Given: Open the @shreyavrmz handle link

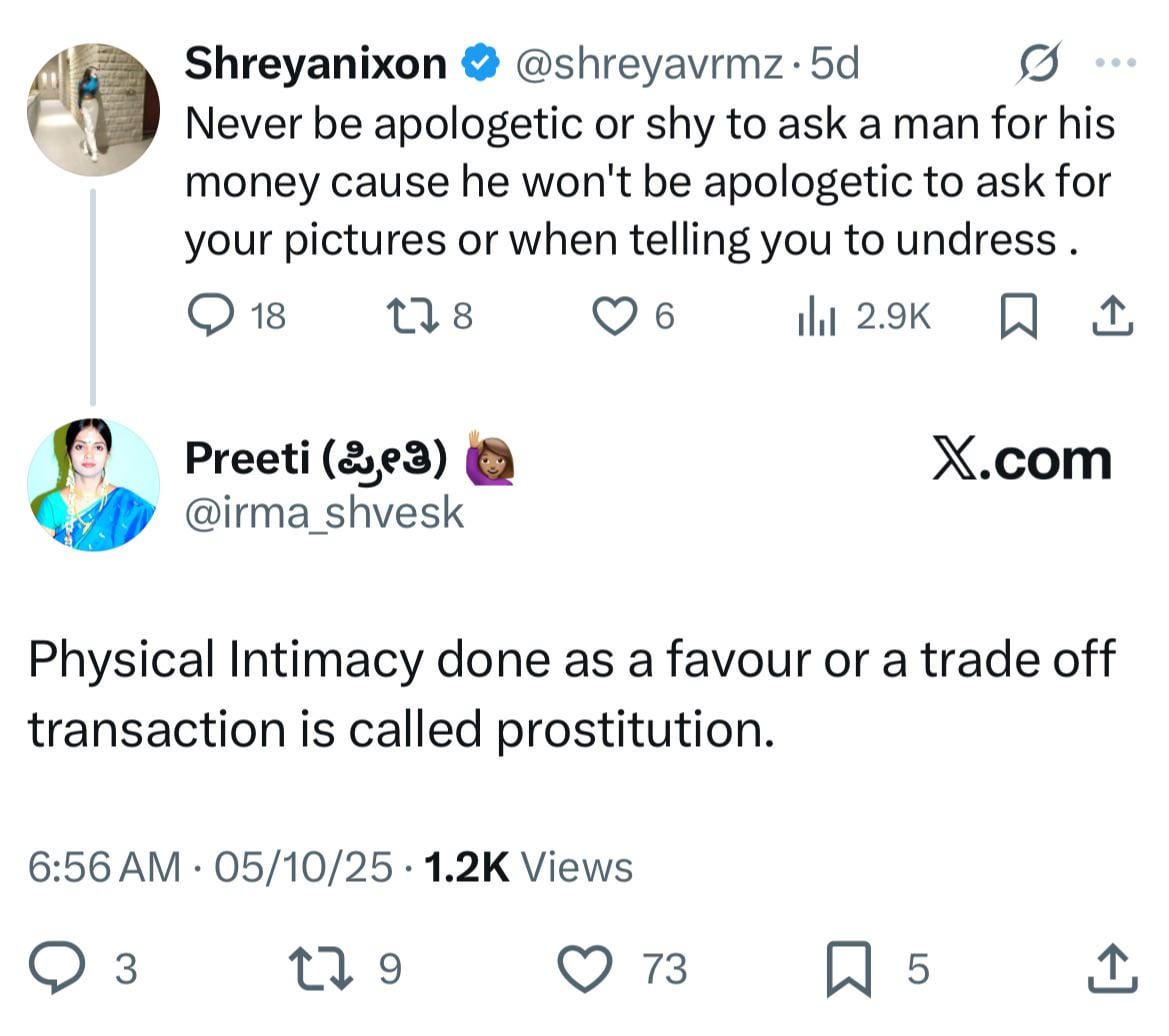Looking at the screenshot, I should pos(648,65).
